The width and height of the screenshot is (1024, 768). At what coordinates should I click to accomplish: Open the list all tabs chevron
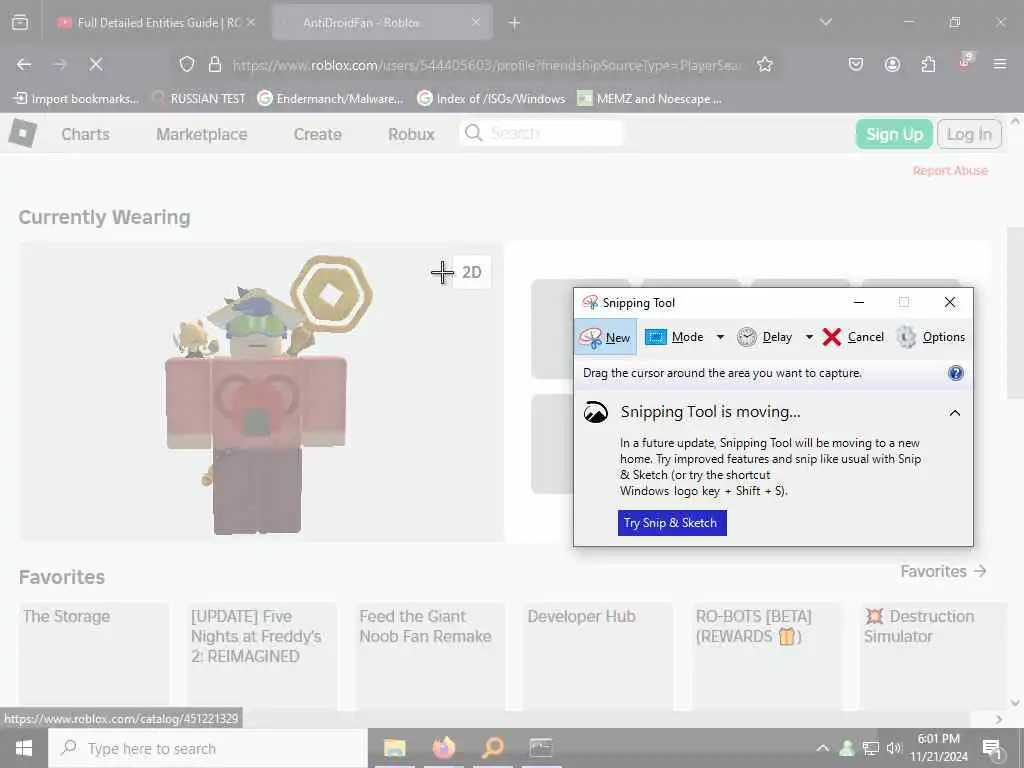pos(826,22)
